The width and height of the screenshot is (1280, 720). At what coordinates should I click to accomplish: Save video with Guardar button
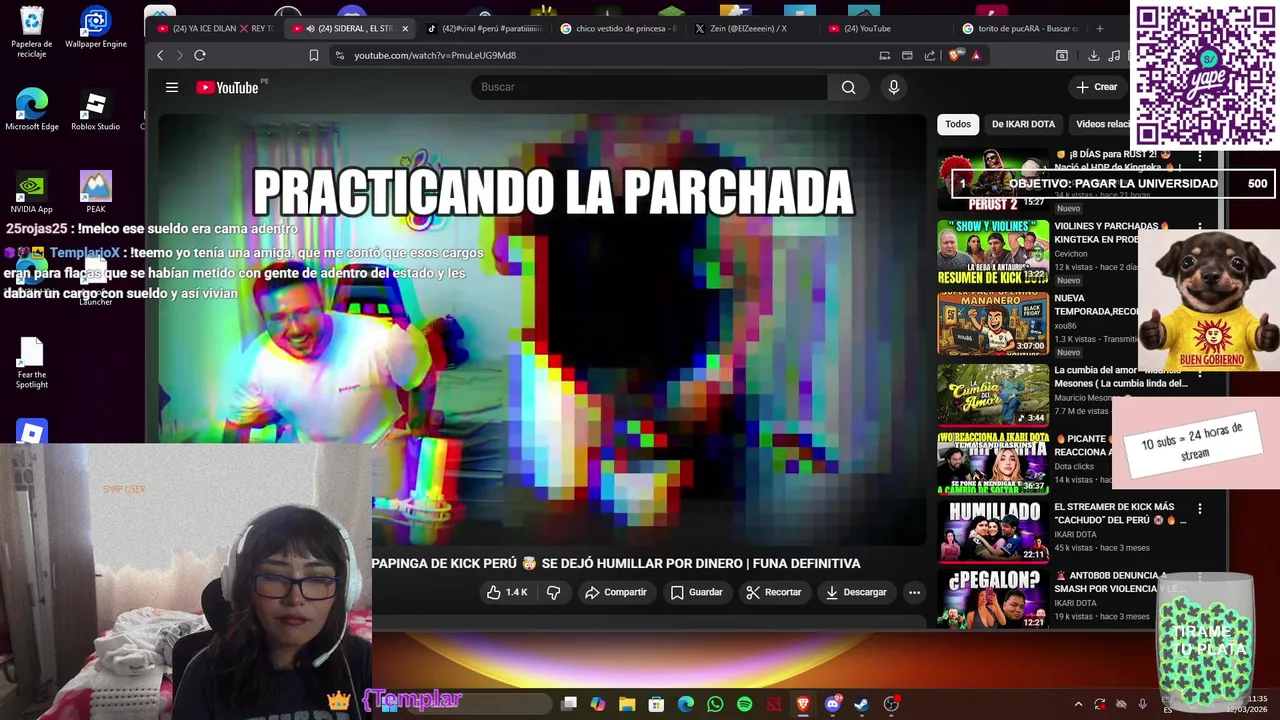point(696,592)
